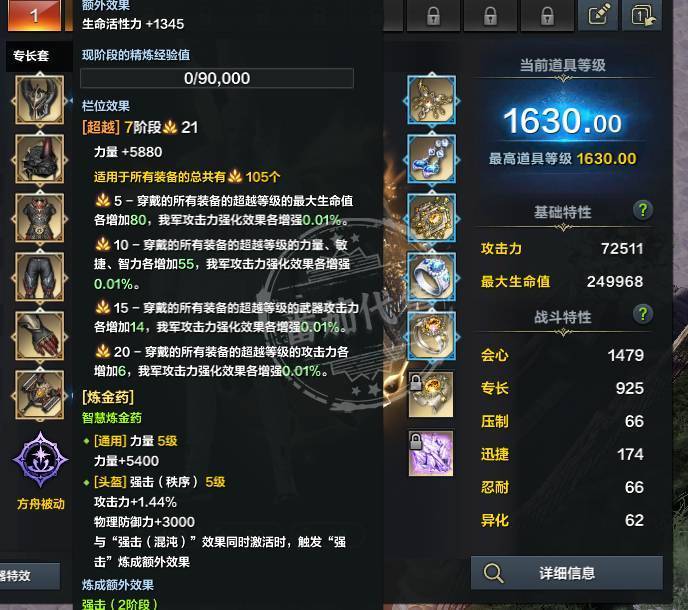
Task: Click the blue gem earring icon
Action: [x=431, y=158]
